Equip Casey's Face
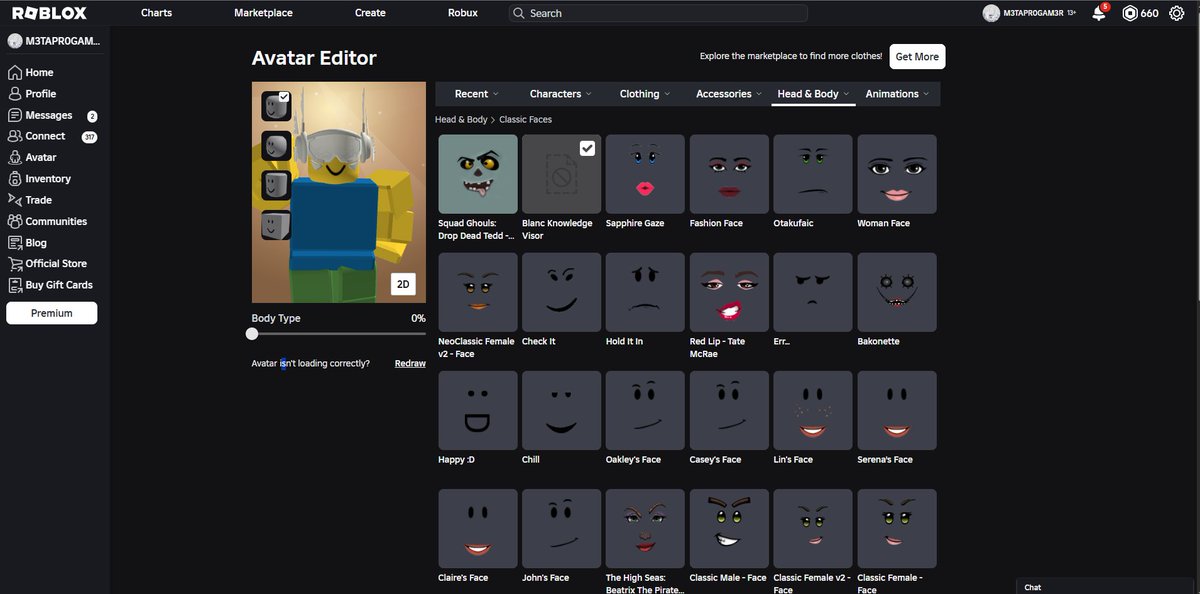 tap(729, 411)
